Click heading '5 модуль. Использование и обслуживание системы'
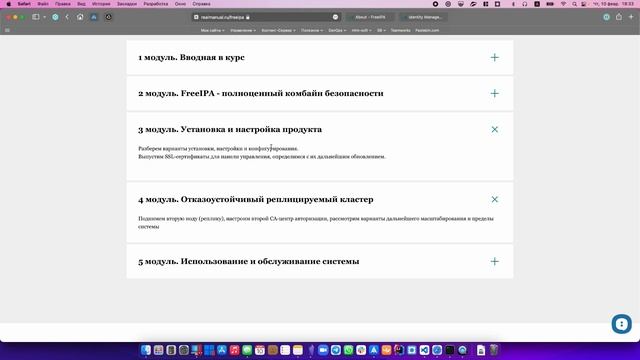This screenshot has width=640, height=360. coord(249,261)
